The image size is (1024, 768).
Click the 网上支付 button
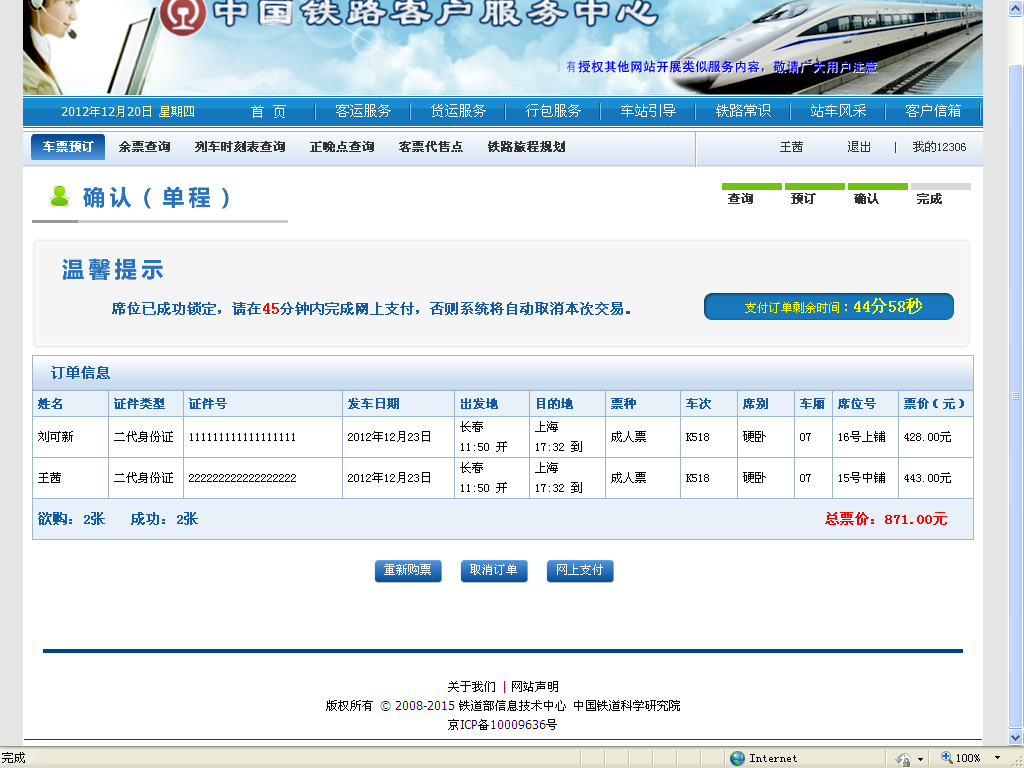tap(580, 571)
